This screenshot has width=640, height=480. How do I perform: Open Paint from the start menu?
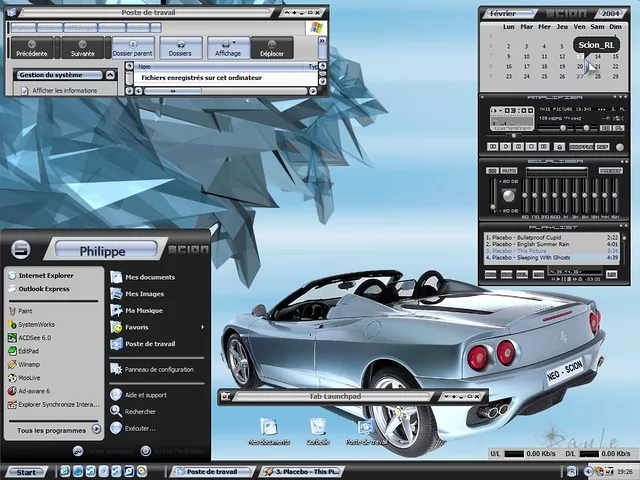25,311
